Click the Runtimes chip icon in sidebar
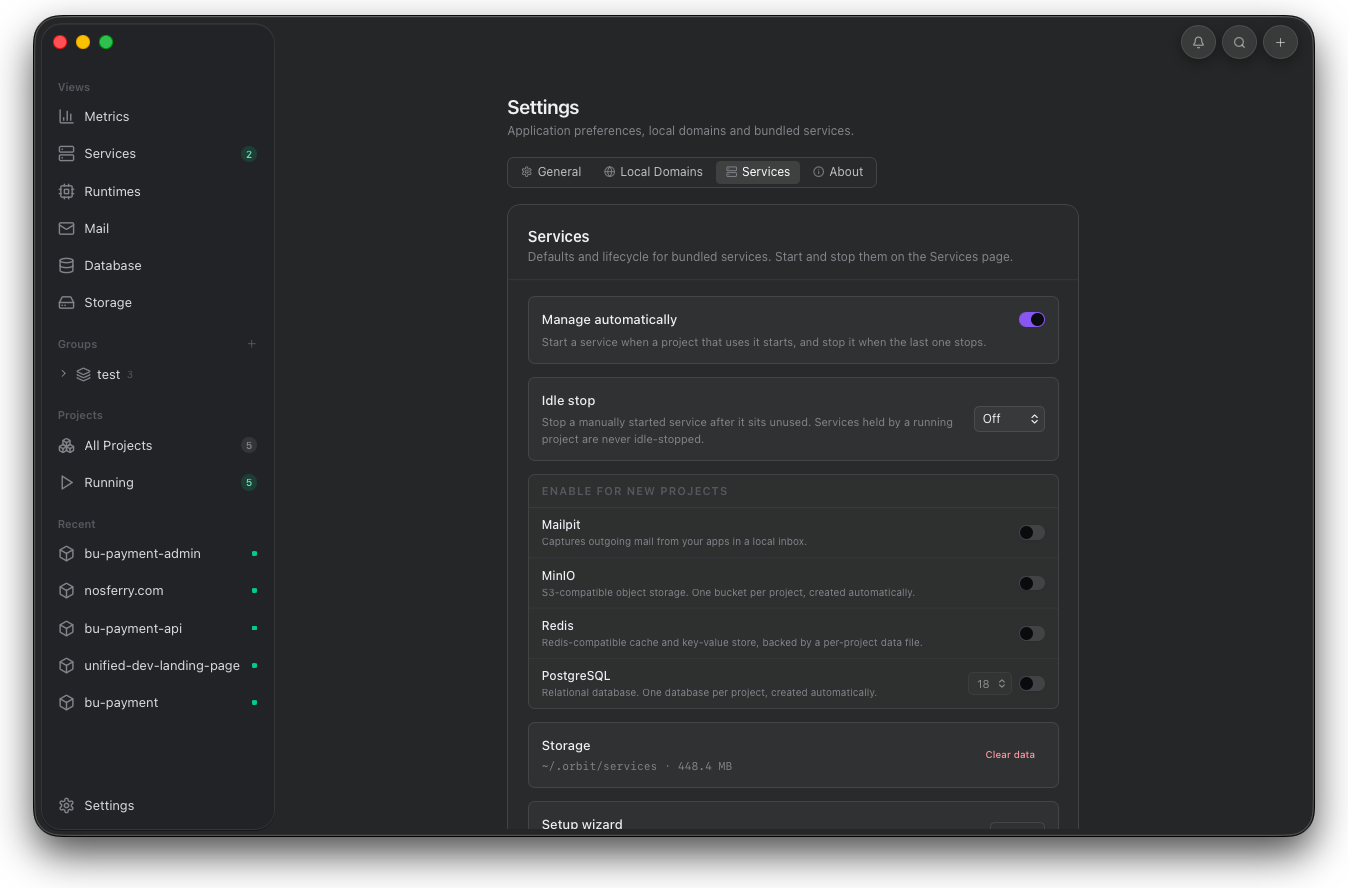This screenshot has width=1348, height=888. click(66, 191)
